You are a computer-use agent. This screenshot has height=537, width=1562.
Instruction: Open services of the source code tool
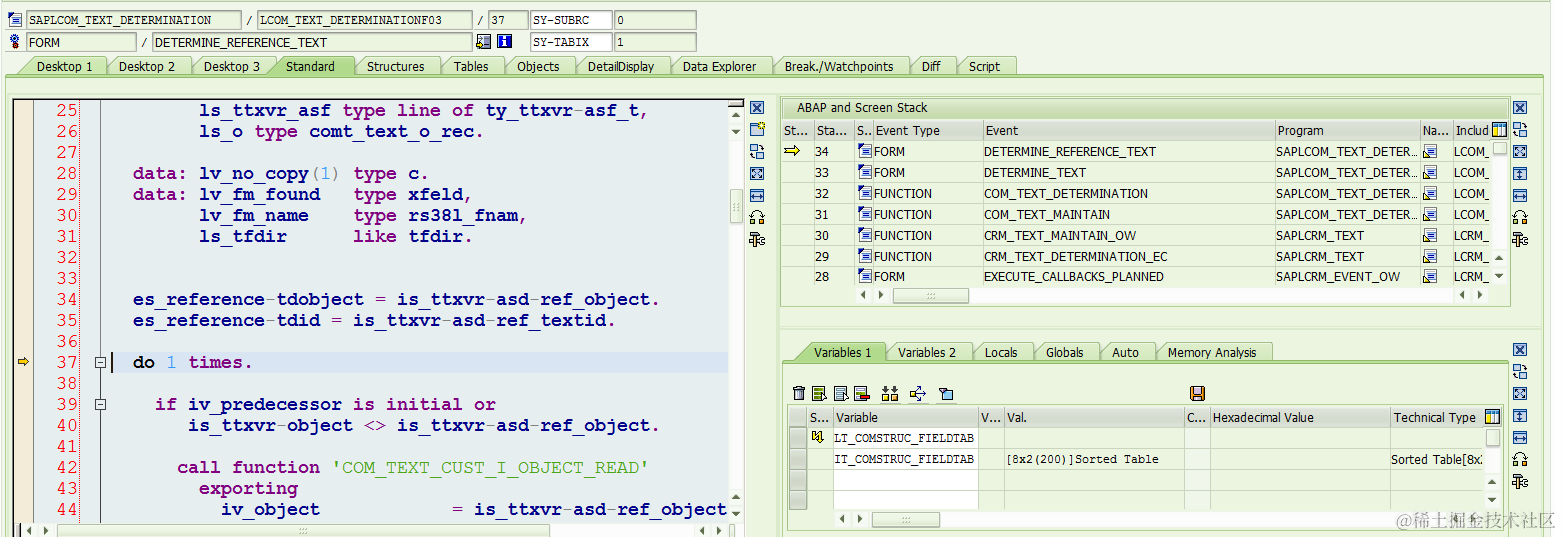[757, 217]
